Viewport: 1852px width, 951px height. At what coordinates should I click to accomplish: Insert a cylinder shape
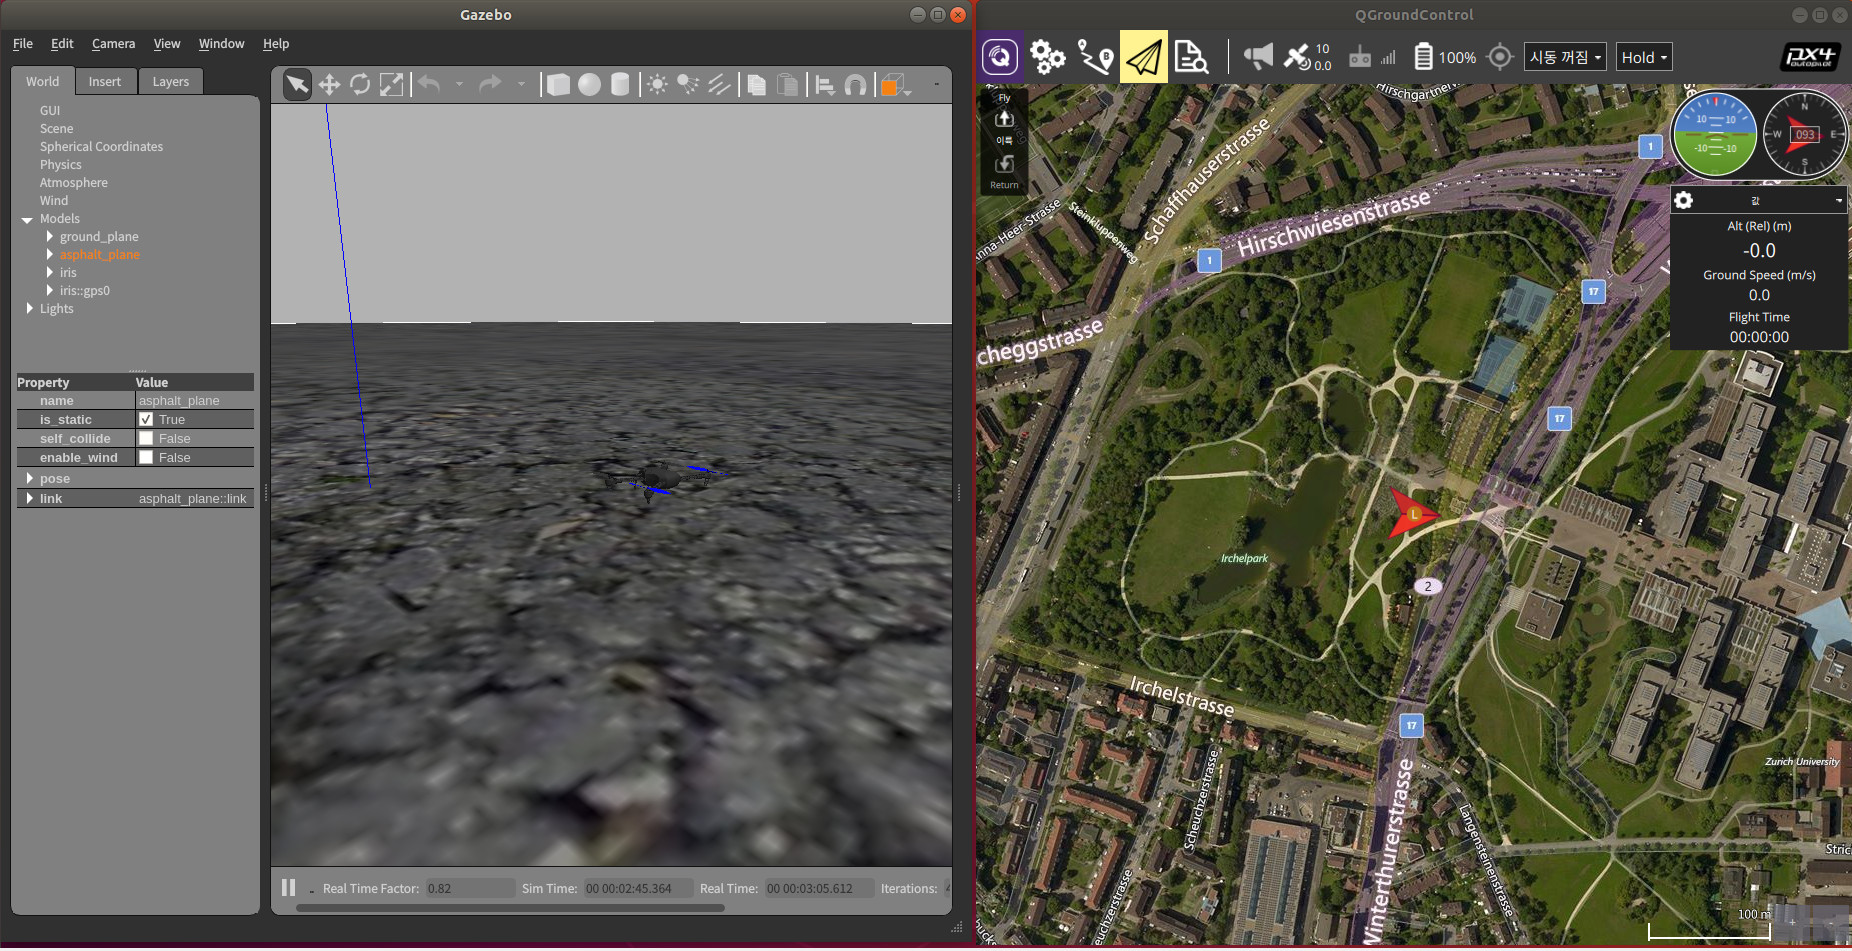pyautogui.click(x=620, y=85)
